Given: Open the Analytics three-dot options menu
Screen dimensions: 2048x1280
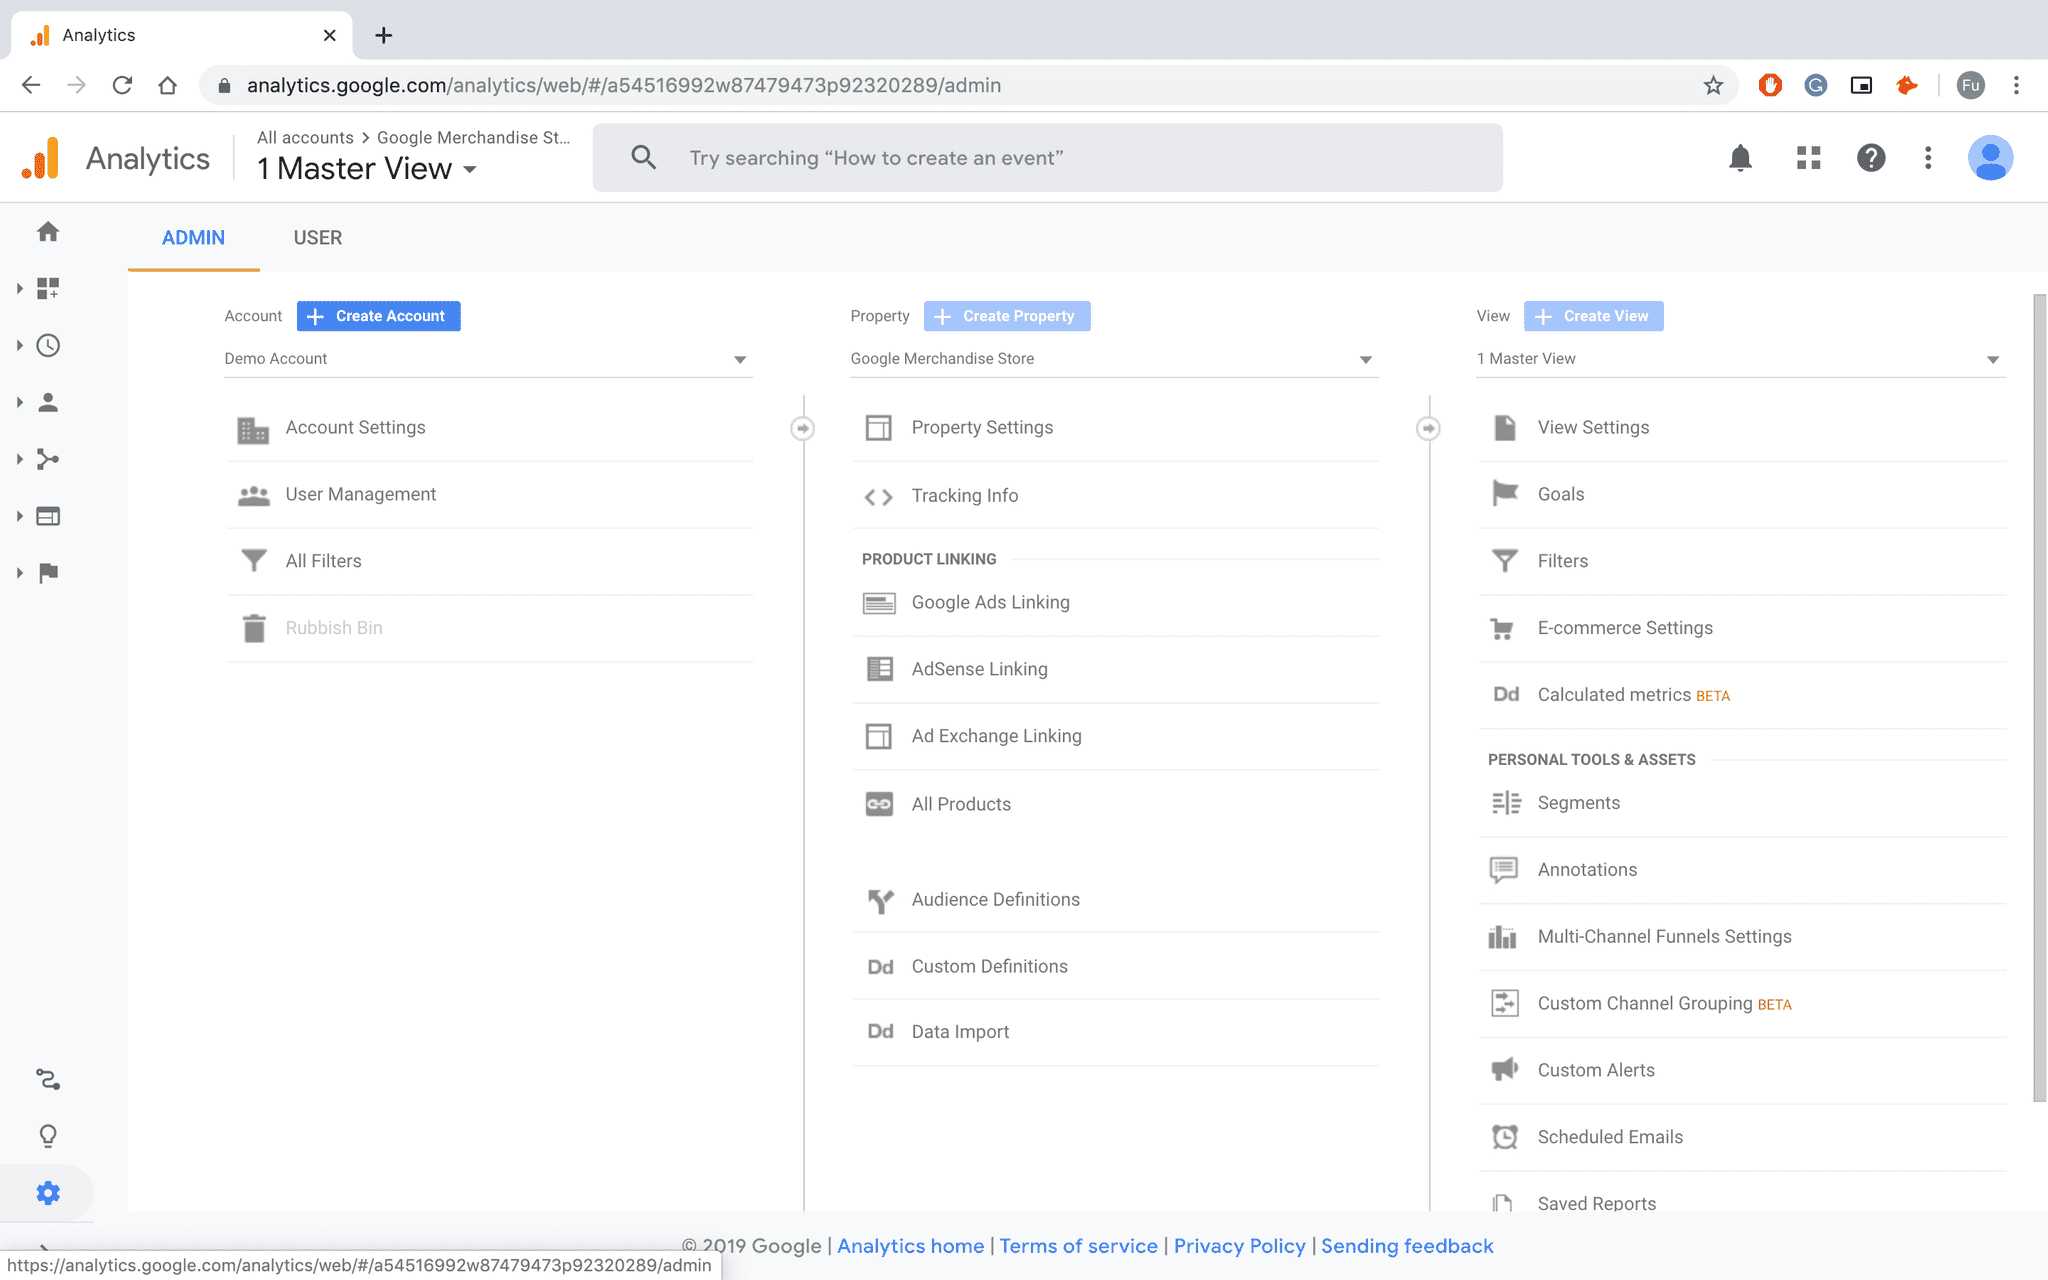Looking at the screenshot, I should click(x=1928, y=158).
